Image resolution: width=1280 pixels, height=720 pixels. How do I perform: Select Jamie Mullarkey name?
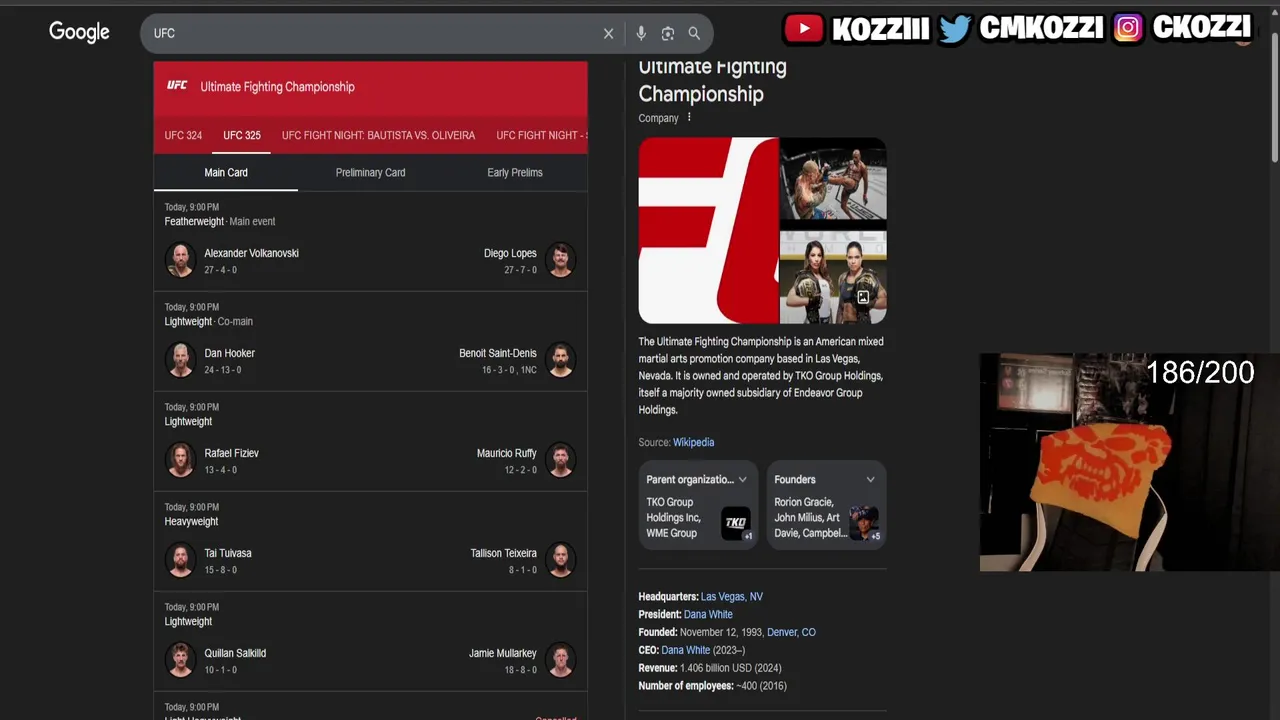pyautogui.click(x=503, y=653)
